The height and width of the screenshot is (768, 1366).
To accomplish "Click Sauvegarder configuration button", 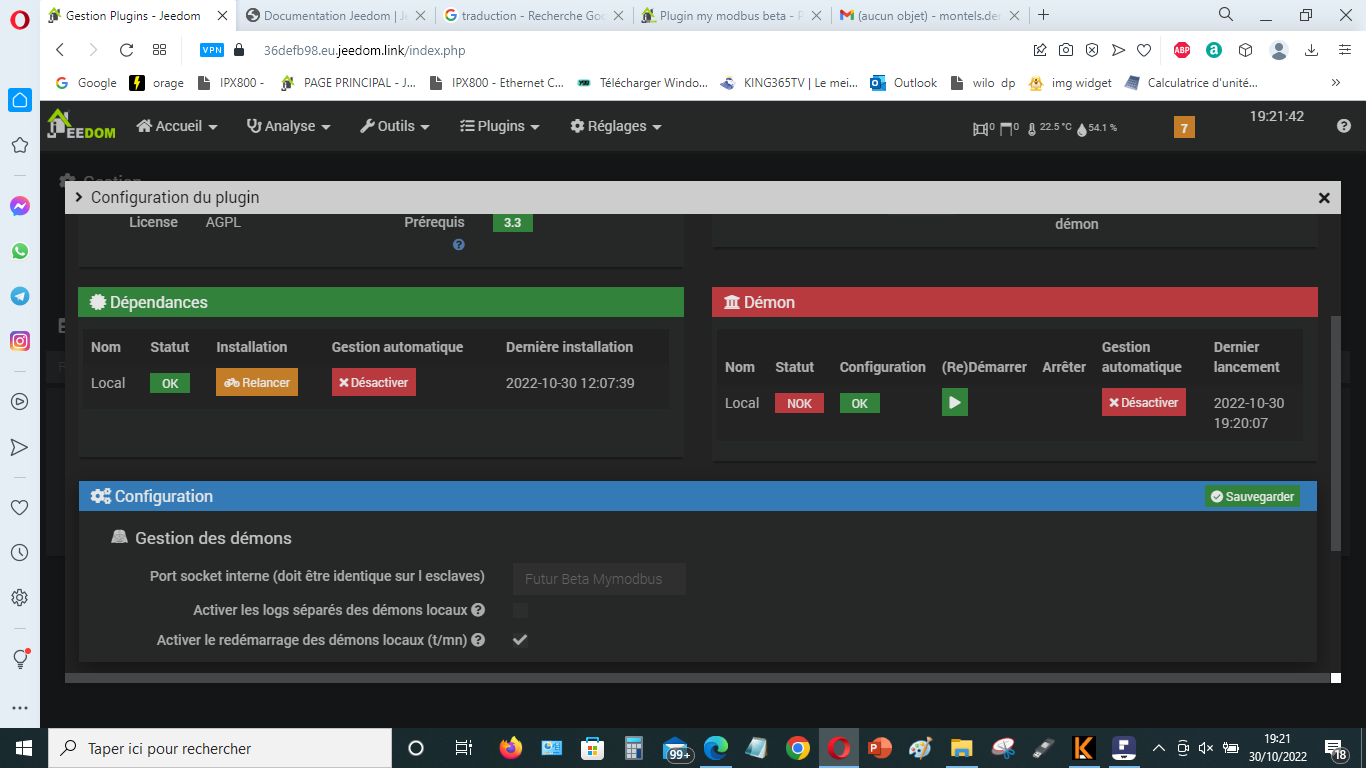I will pos(1252,496).
